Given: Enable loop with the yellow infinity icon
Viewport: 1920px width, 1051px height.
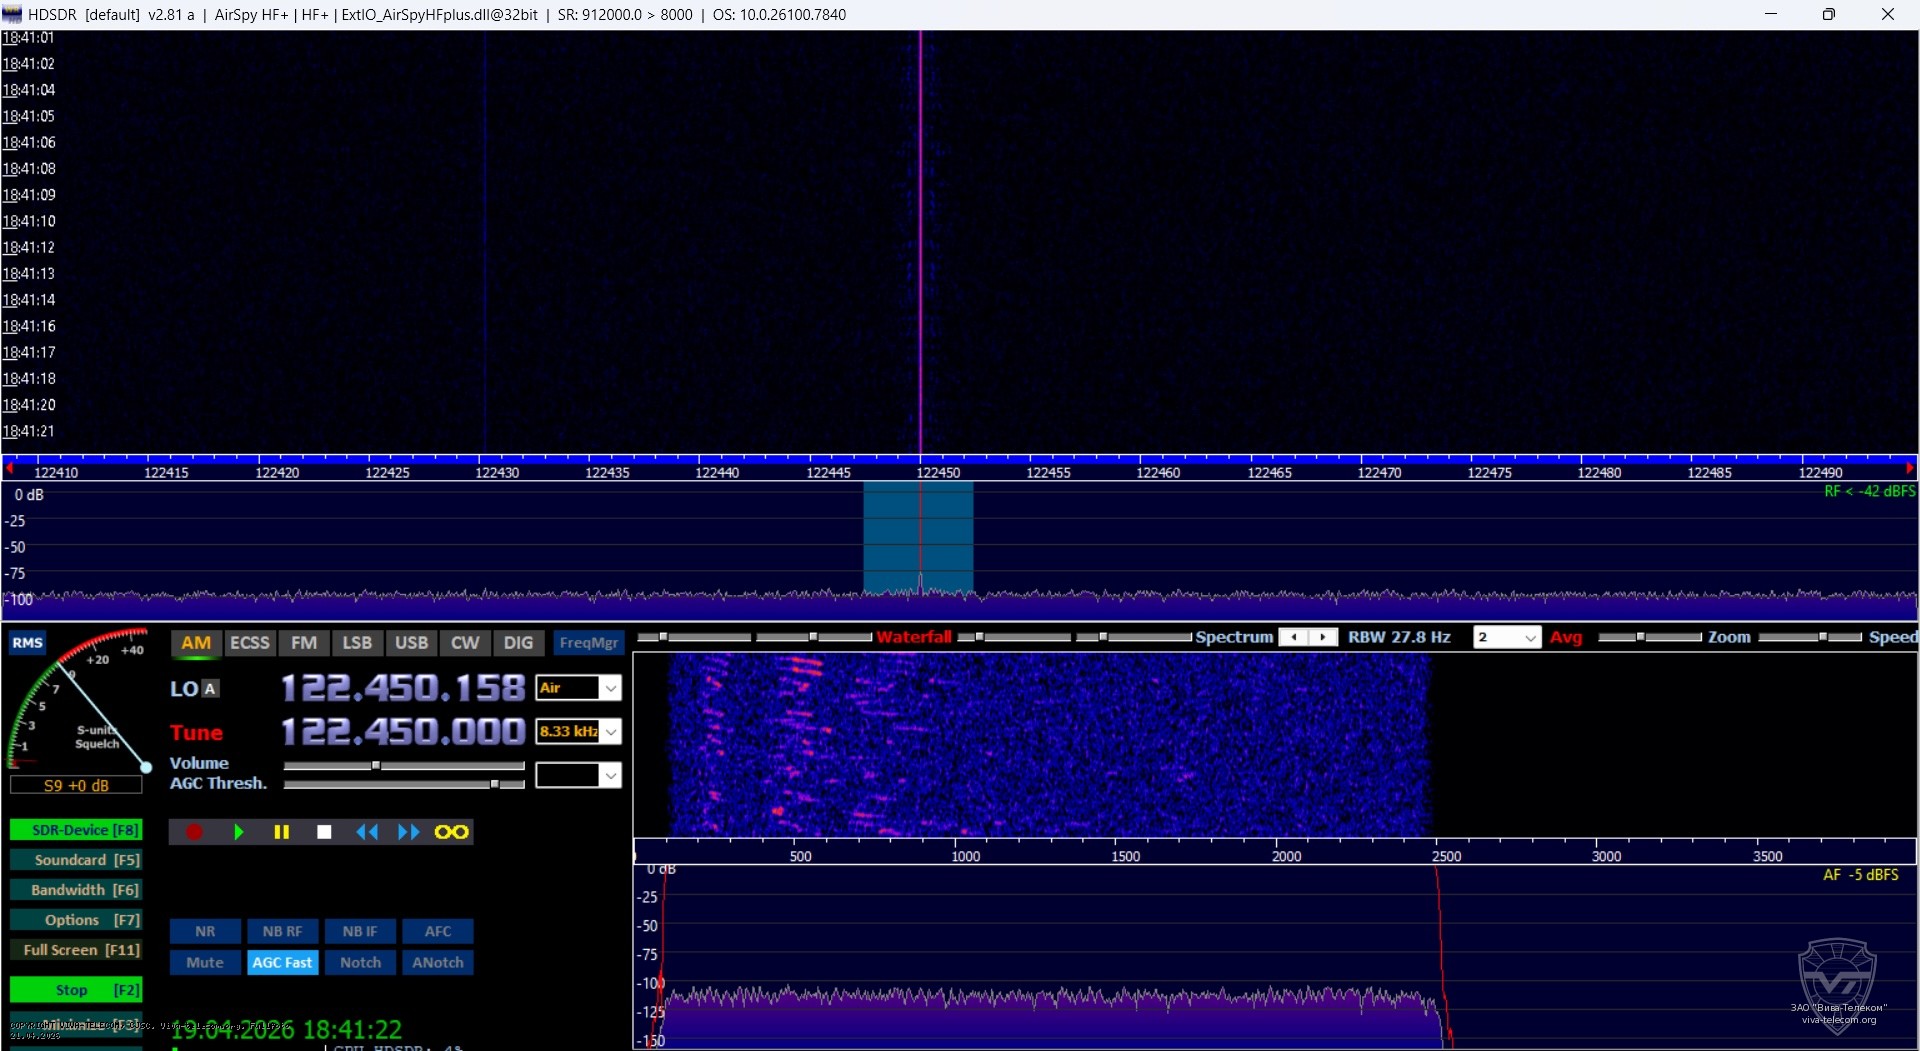Looking at the screenshot, I should [450, 831].
